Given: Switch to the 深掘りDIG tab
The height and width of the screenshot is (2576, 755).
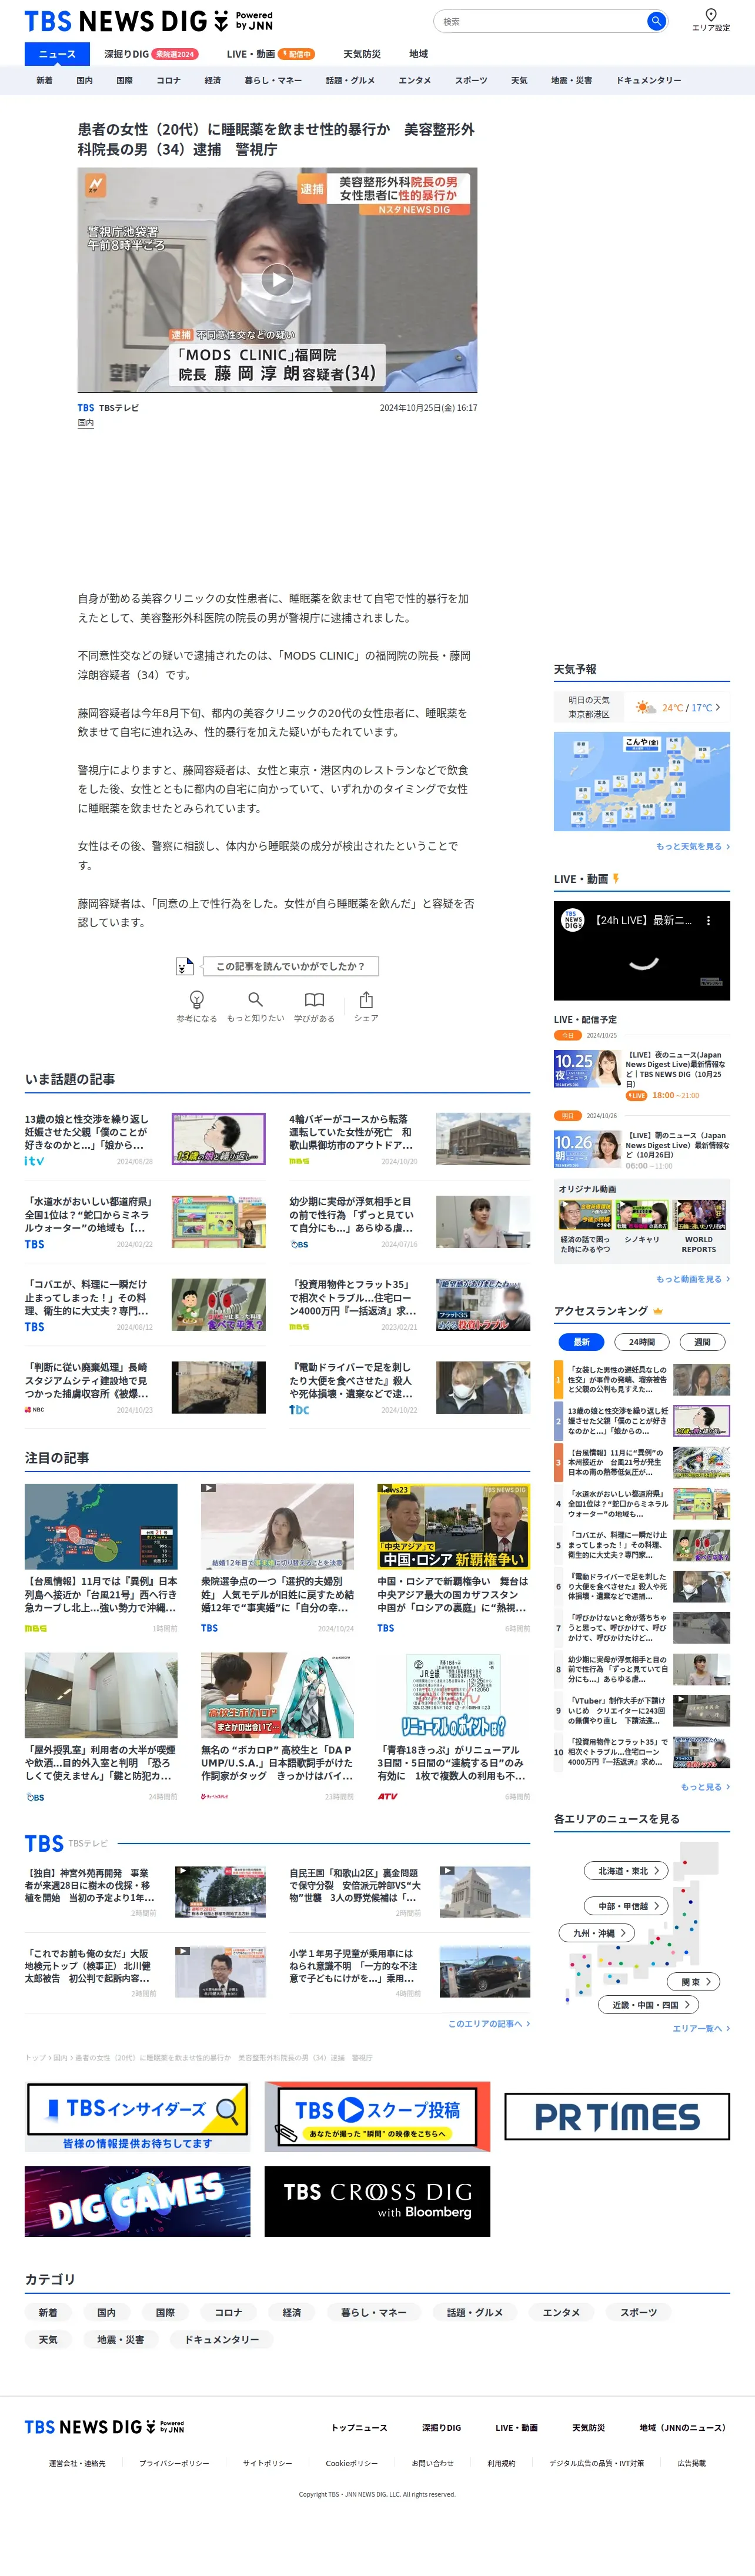Looking at the screenshot, I should click(150, 54).
